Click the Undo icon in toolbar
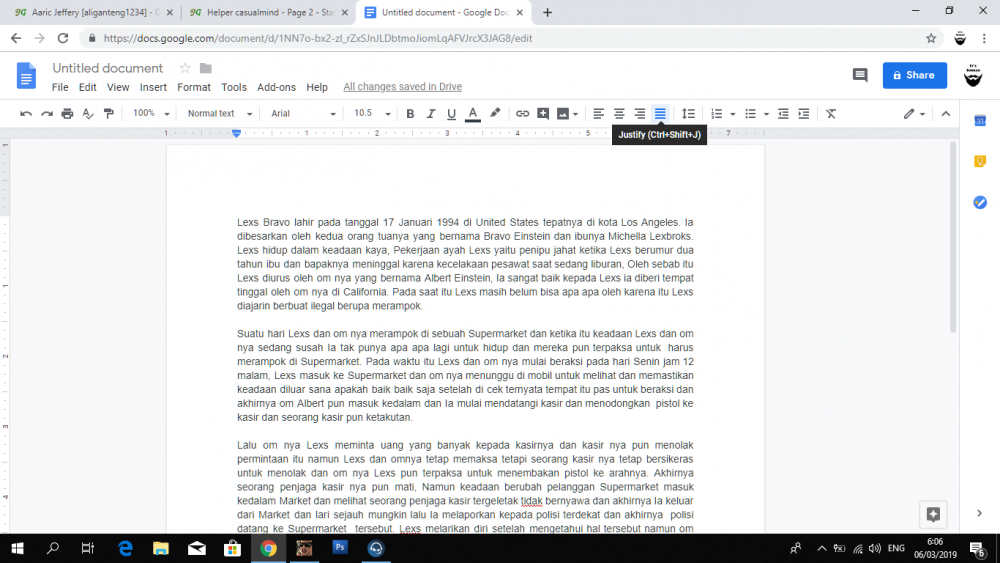The width and height of the screenshot is (1000, 563). 26,113
